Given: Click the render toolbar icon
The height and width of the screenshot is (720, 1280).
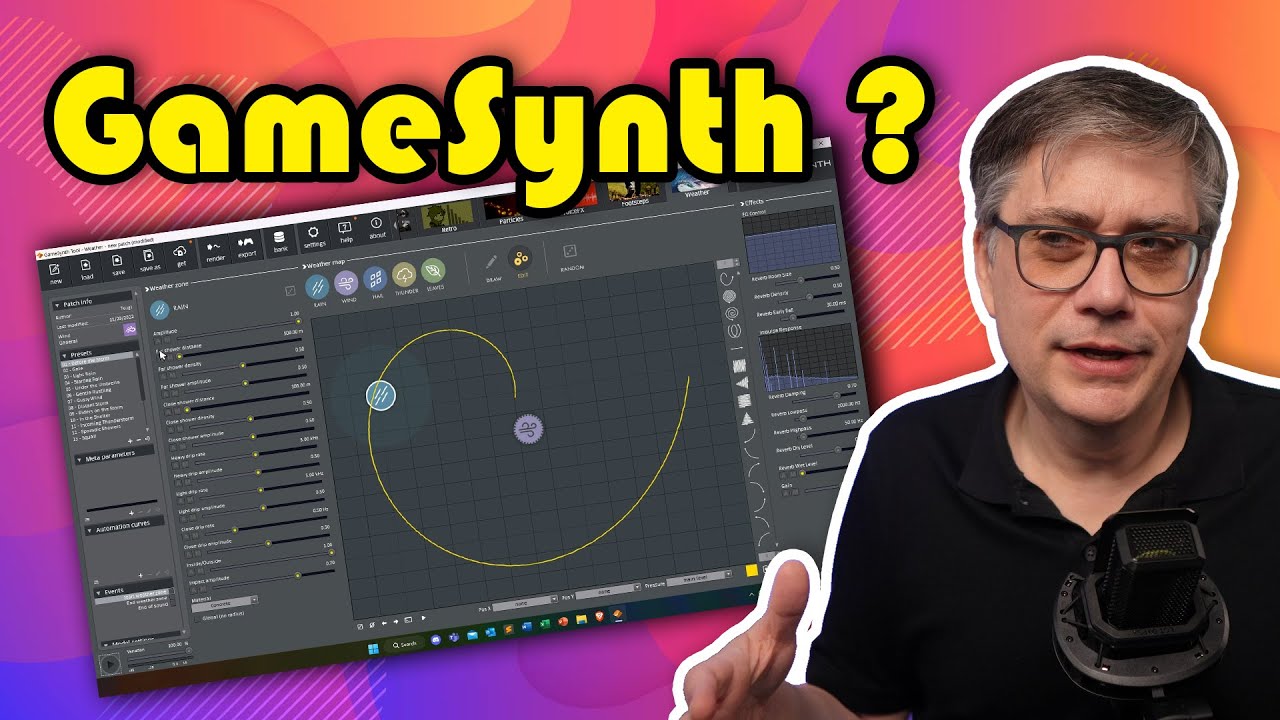Looking at the screenshot, I should coord(214,248).
